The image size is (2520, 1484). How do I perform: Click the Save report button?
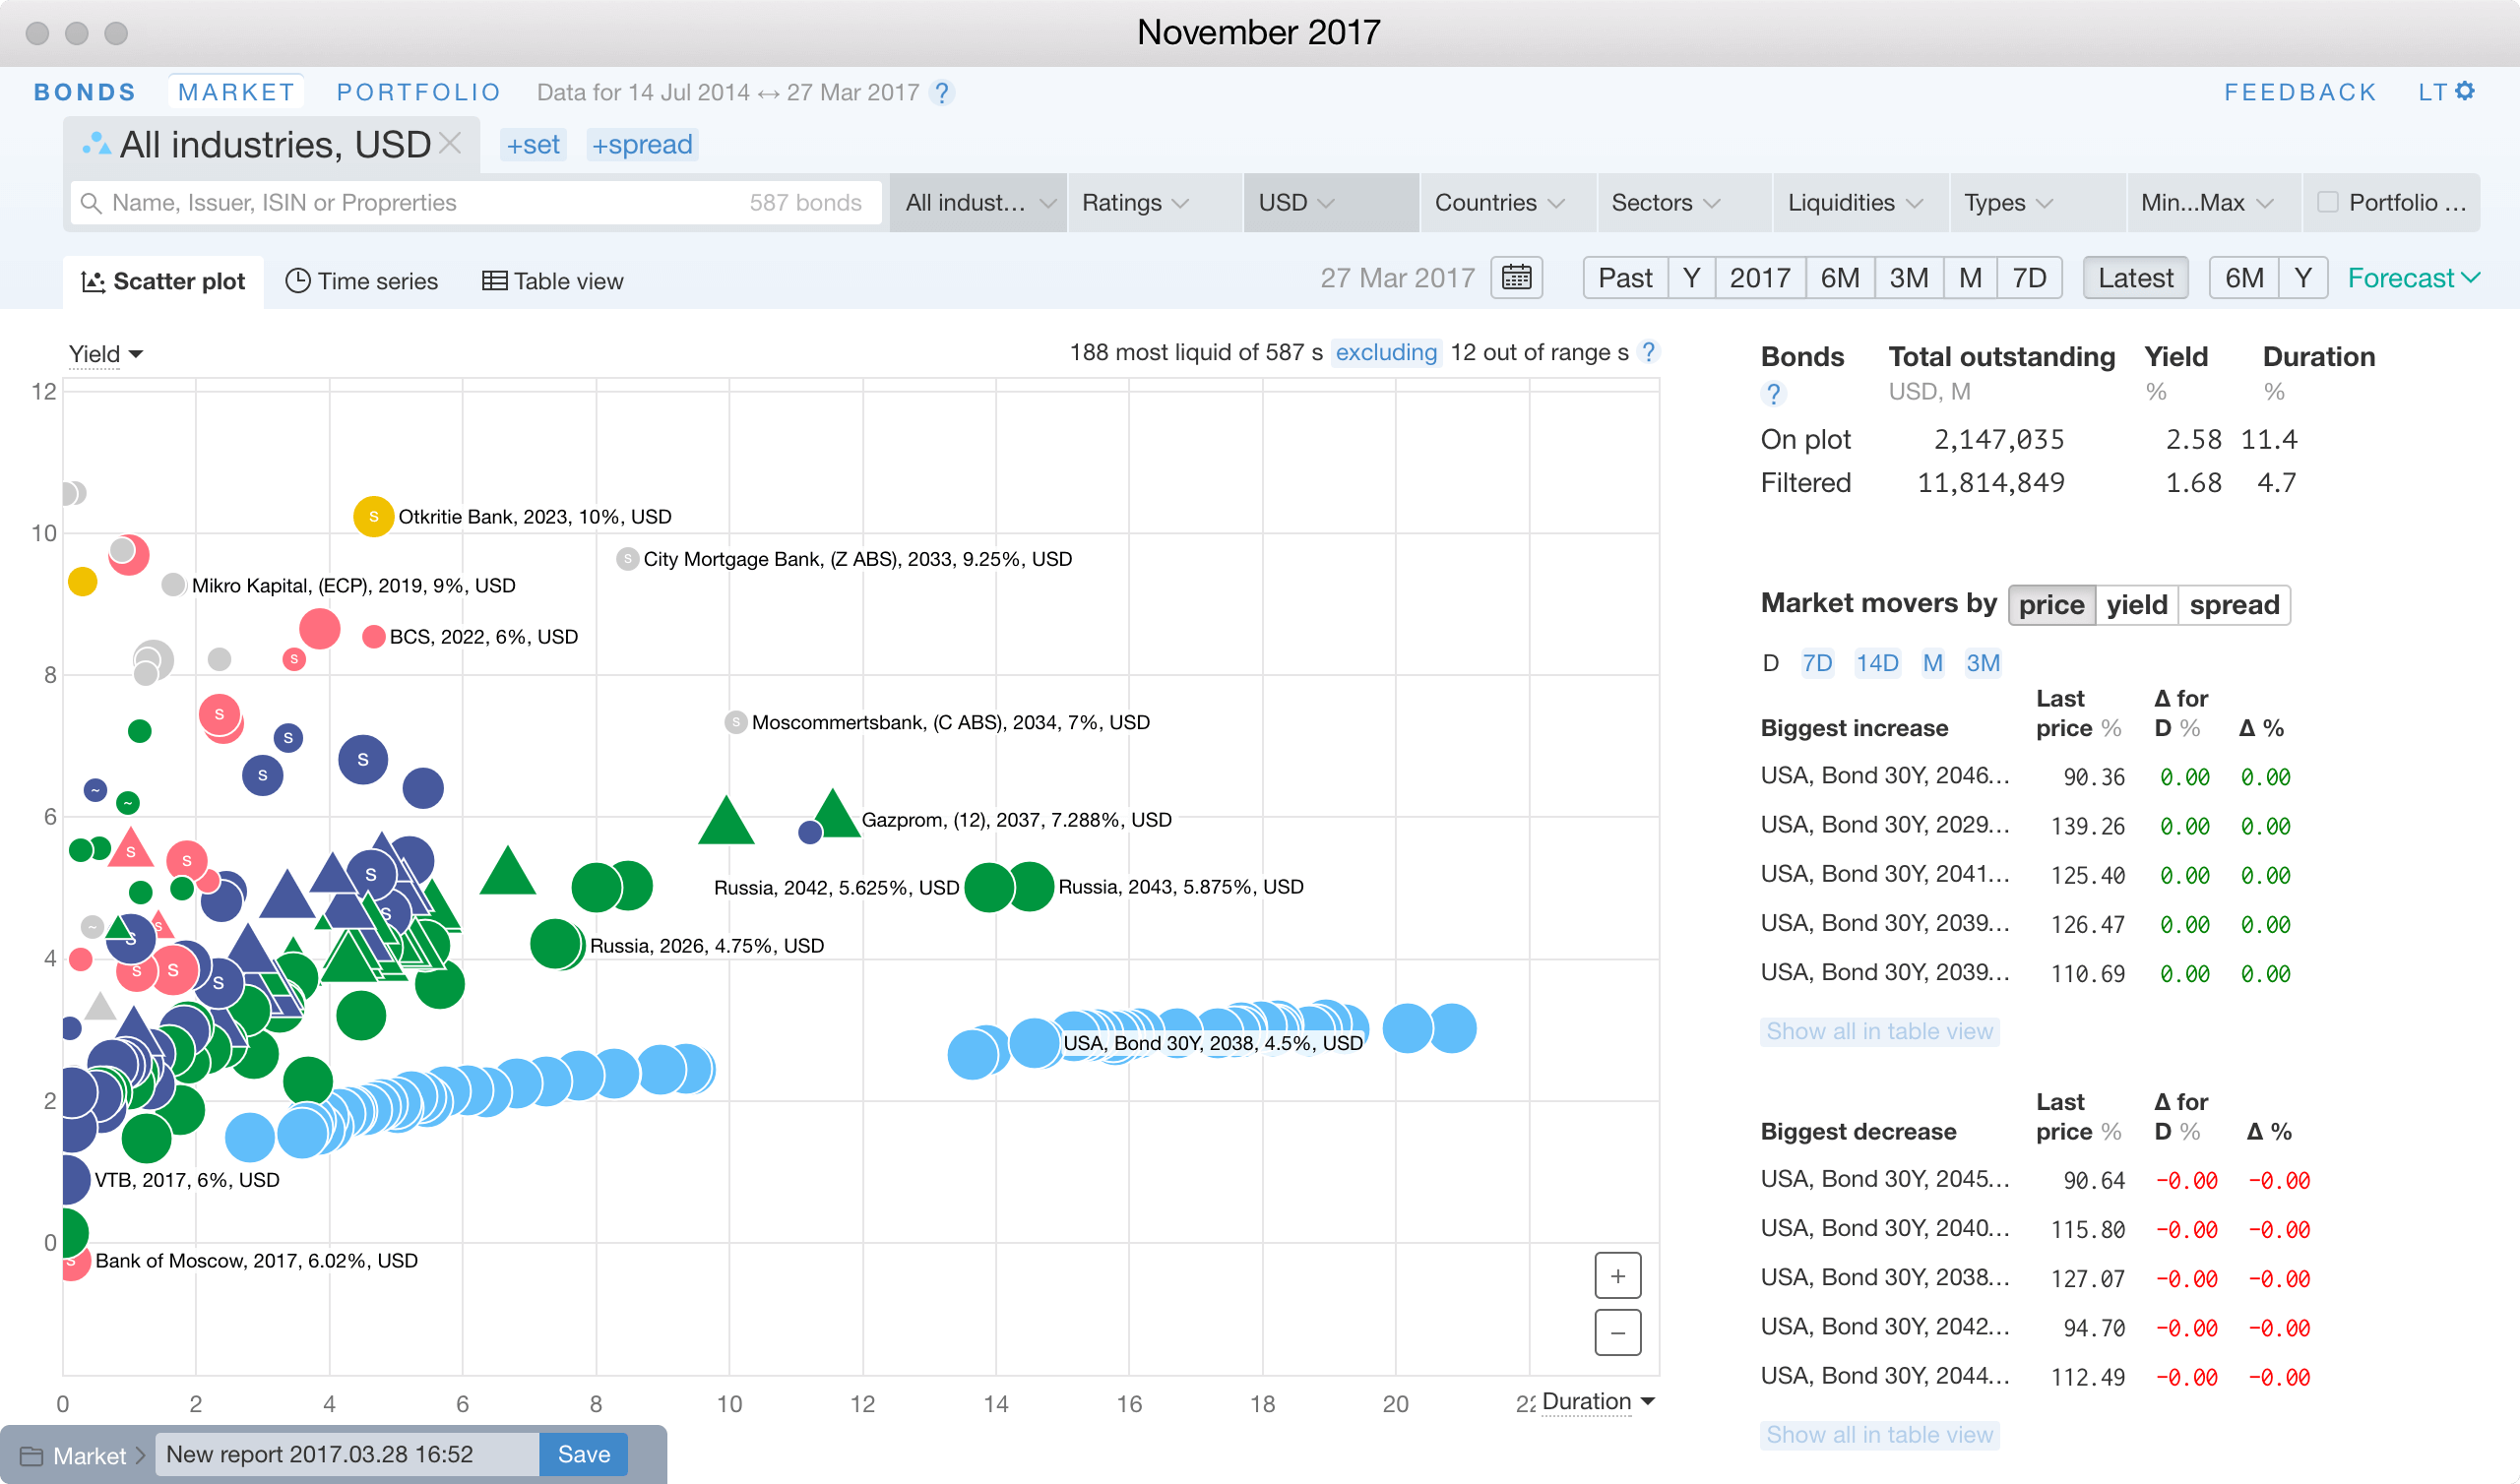pyautogui.click(x=584, y=1454)
